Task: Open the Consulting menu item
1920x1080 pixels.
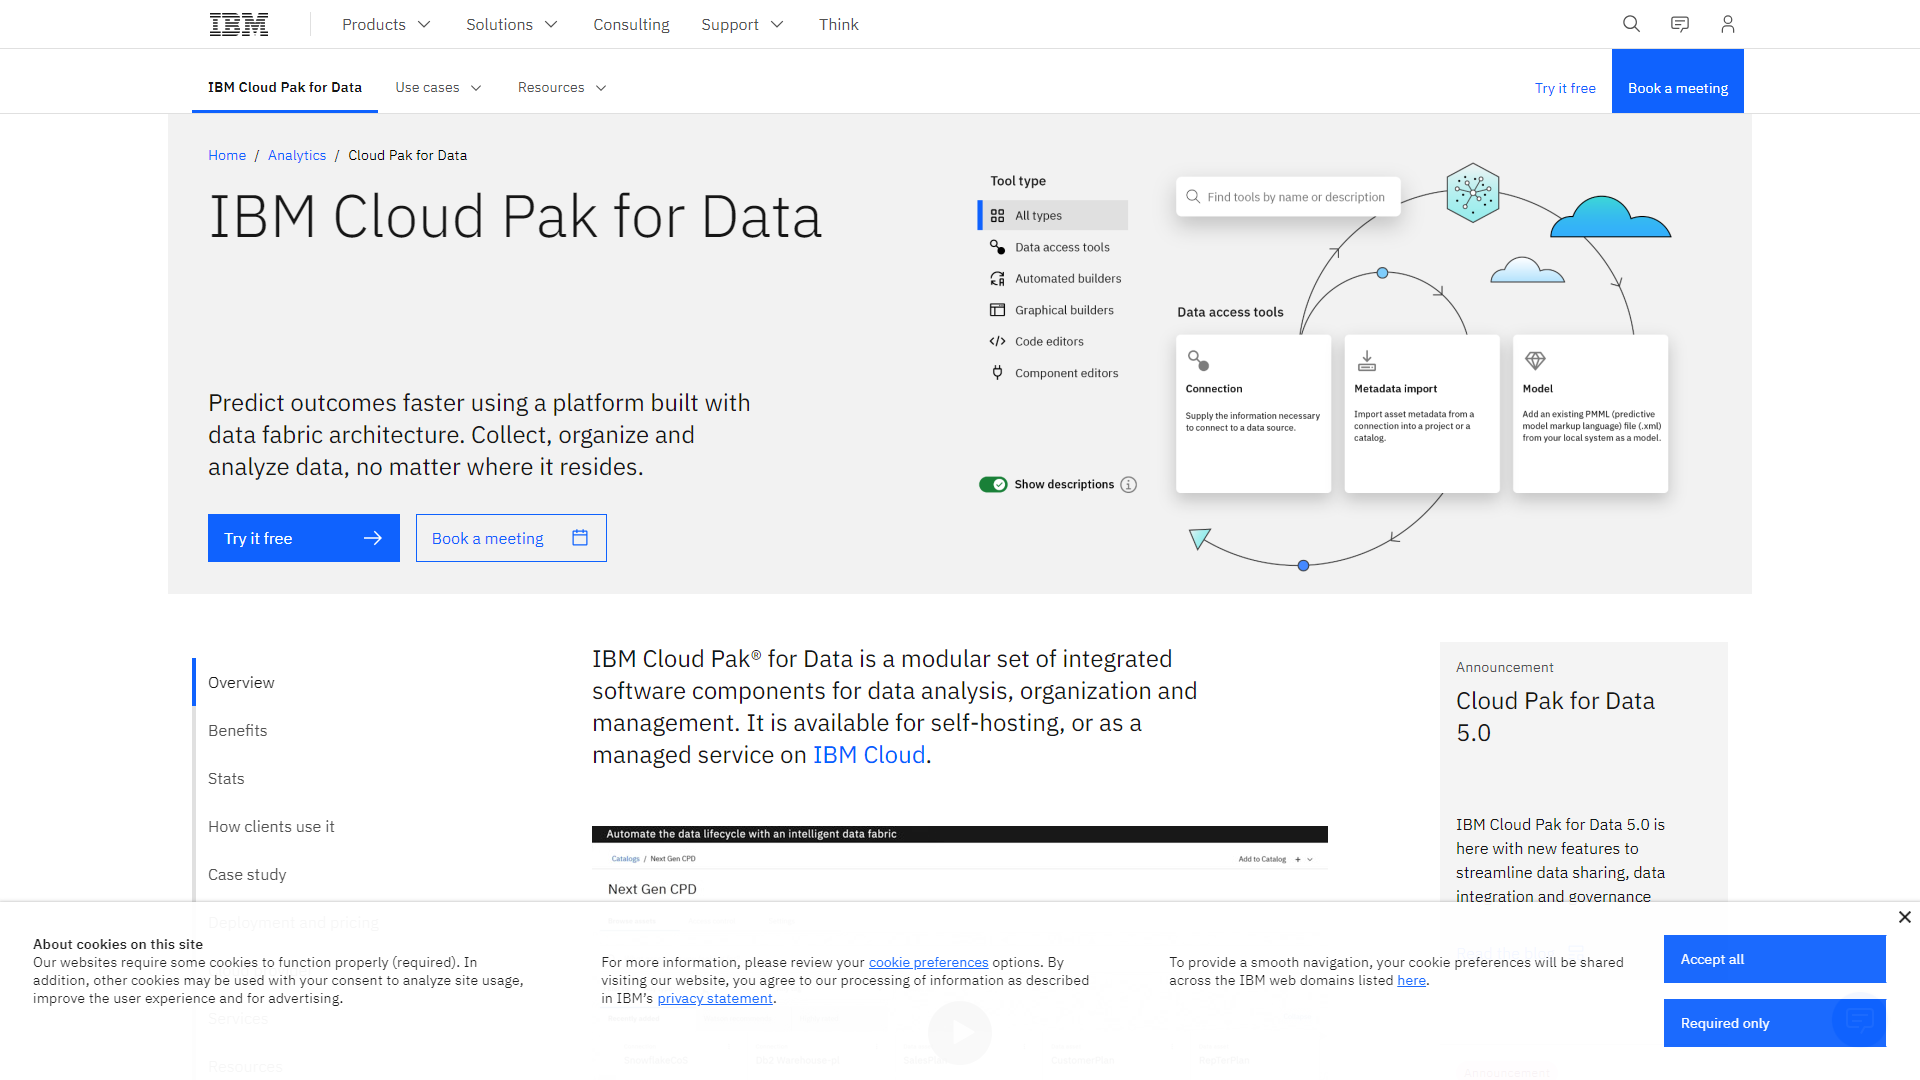Action: (631, 24)
